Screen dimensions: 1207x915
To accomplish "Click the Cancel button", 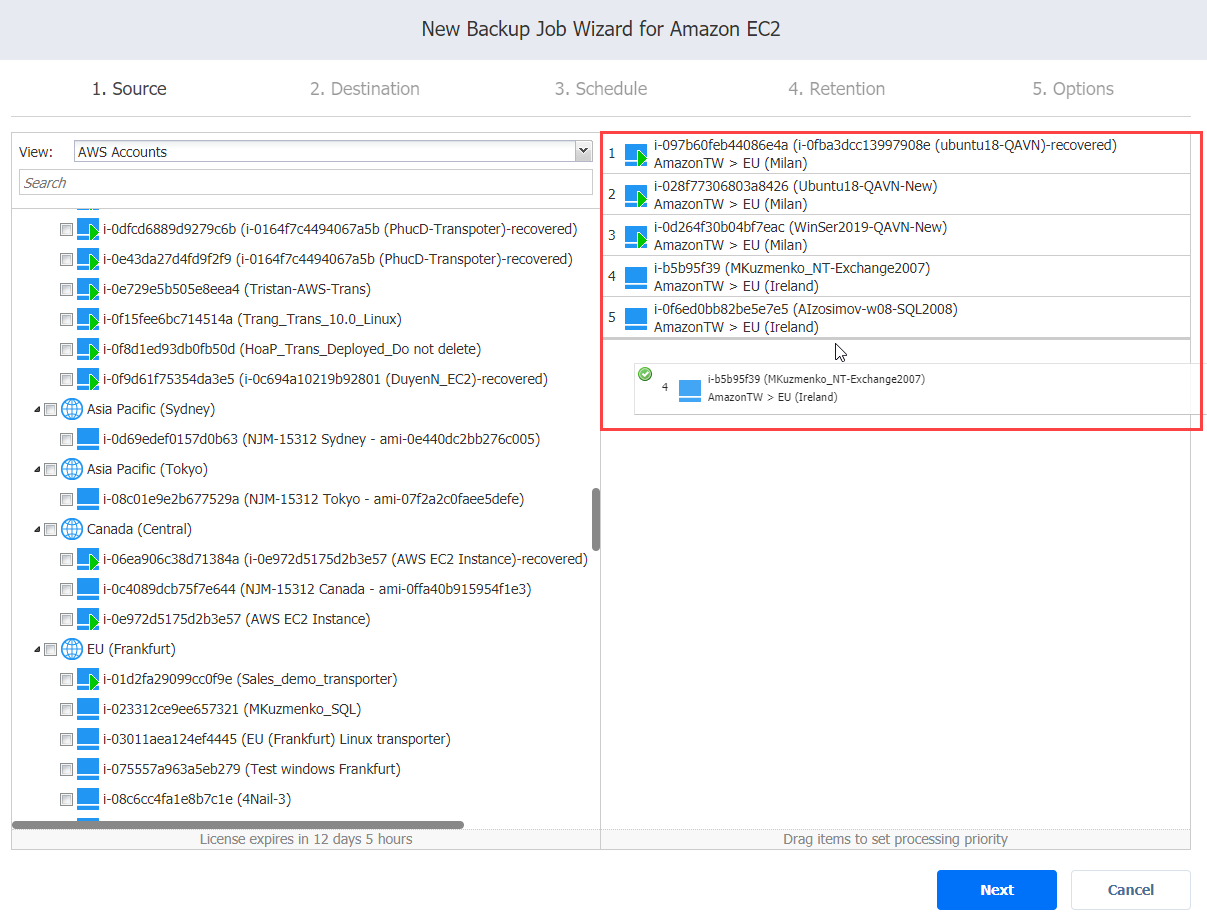I will (x=1131, y=890).
